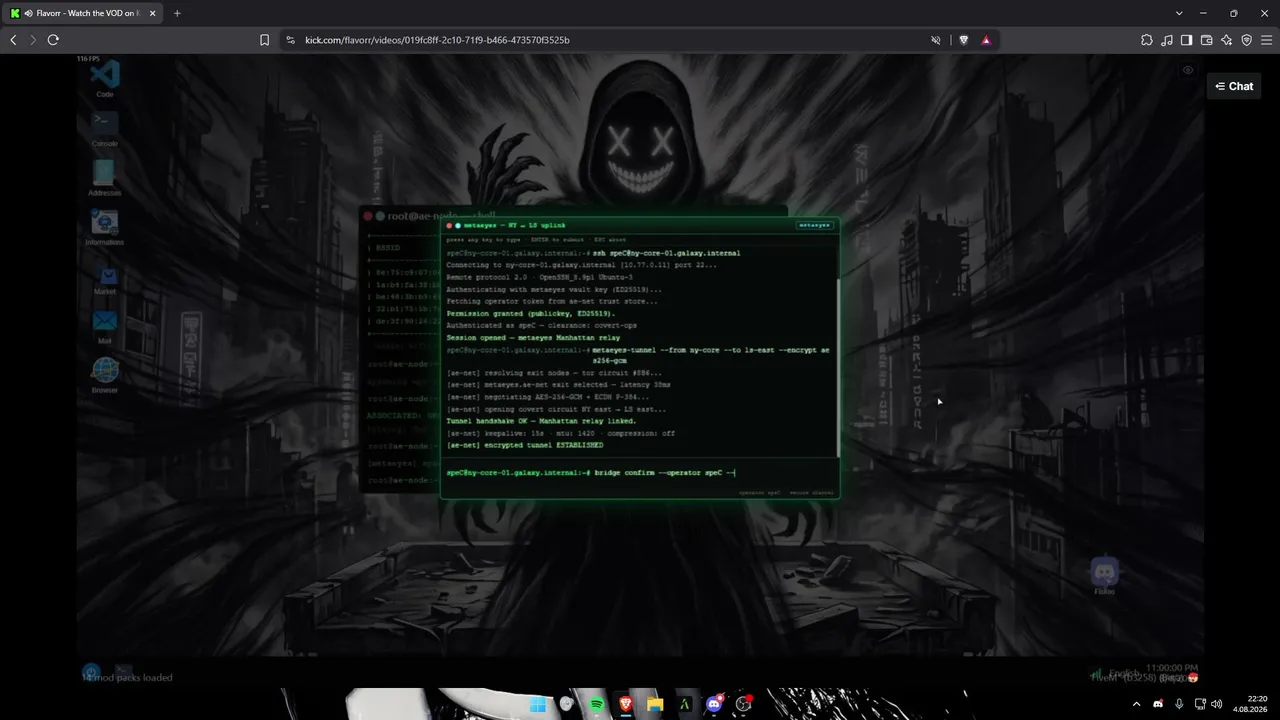
Task: Click the metaeyes badge in the terminal title bar
Action: coord(814,225)
